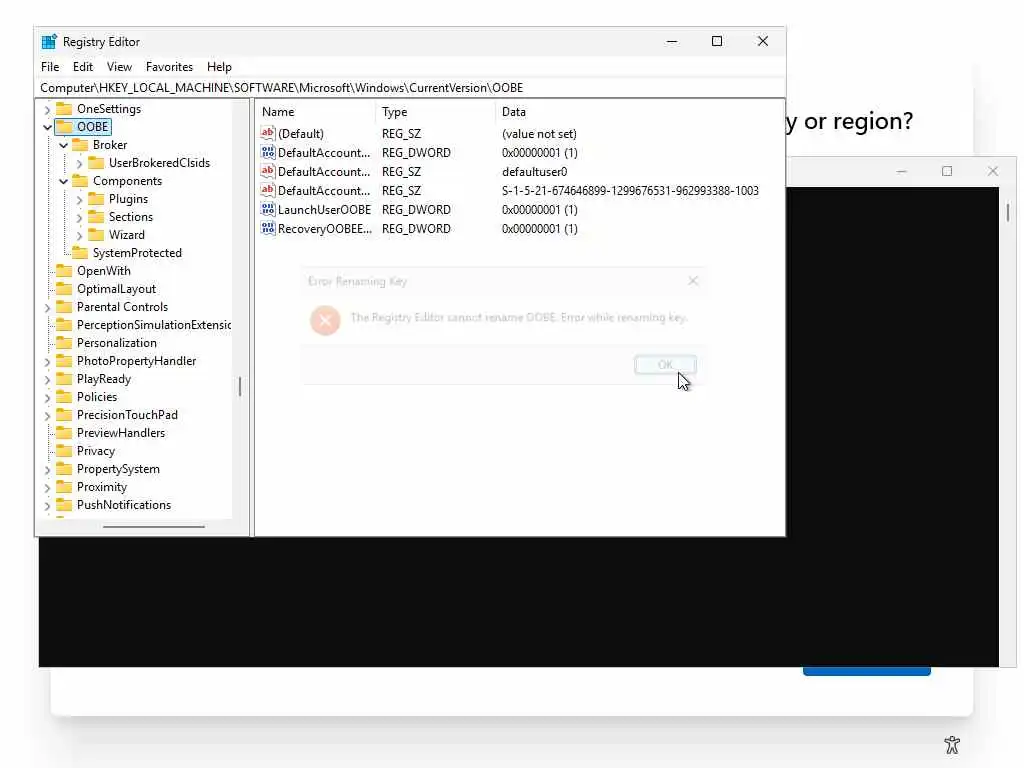Collapse the Broker key

63,145
